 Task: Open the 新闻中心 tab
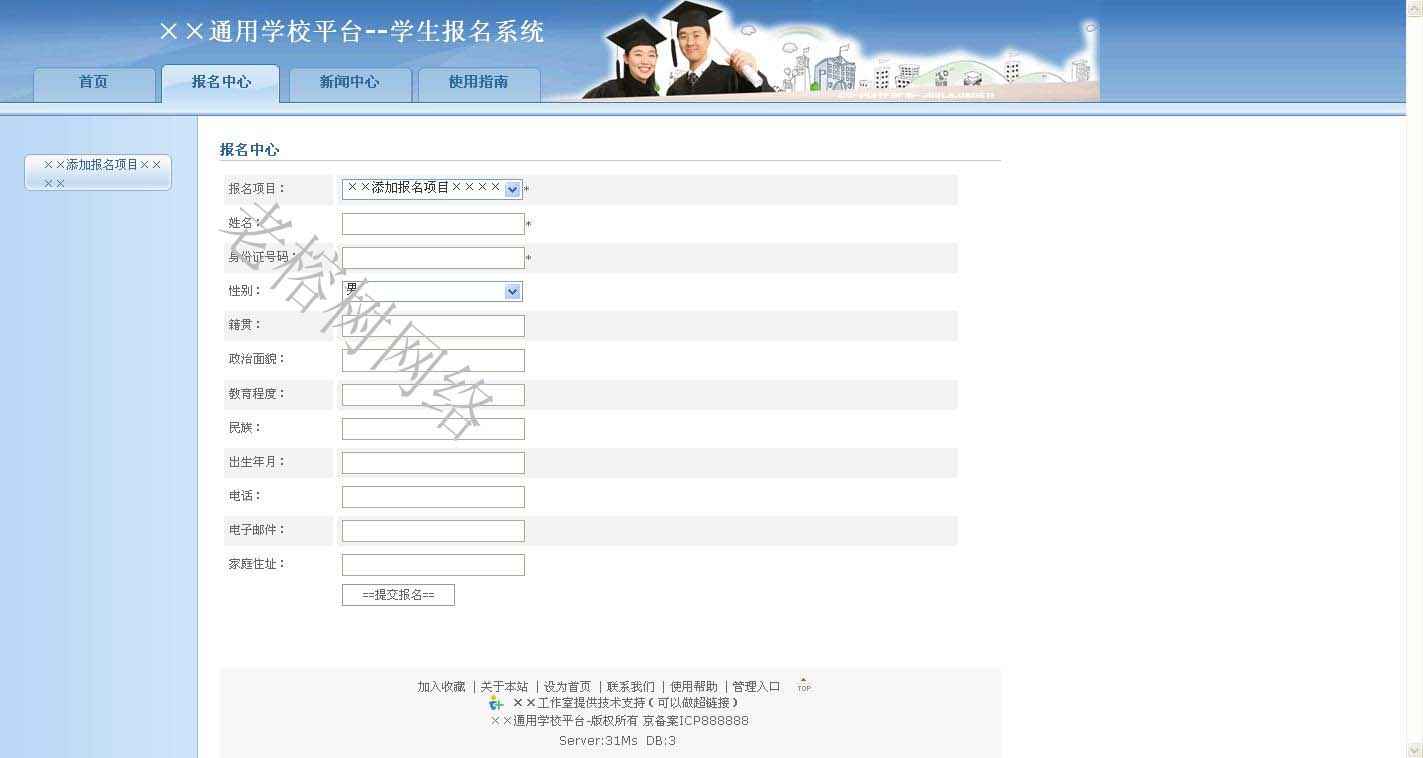coord(350,83)
